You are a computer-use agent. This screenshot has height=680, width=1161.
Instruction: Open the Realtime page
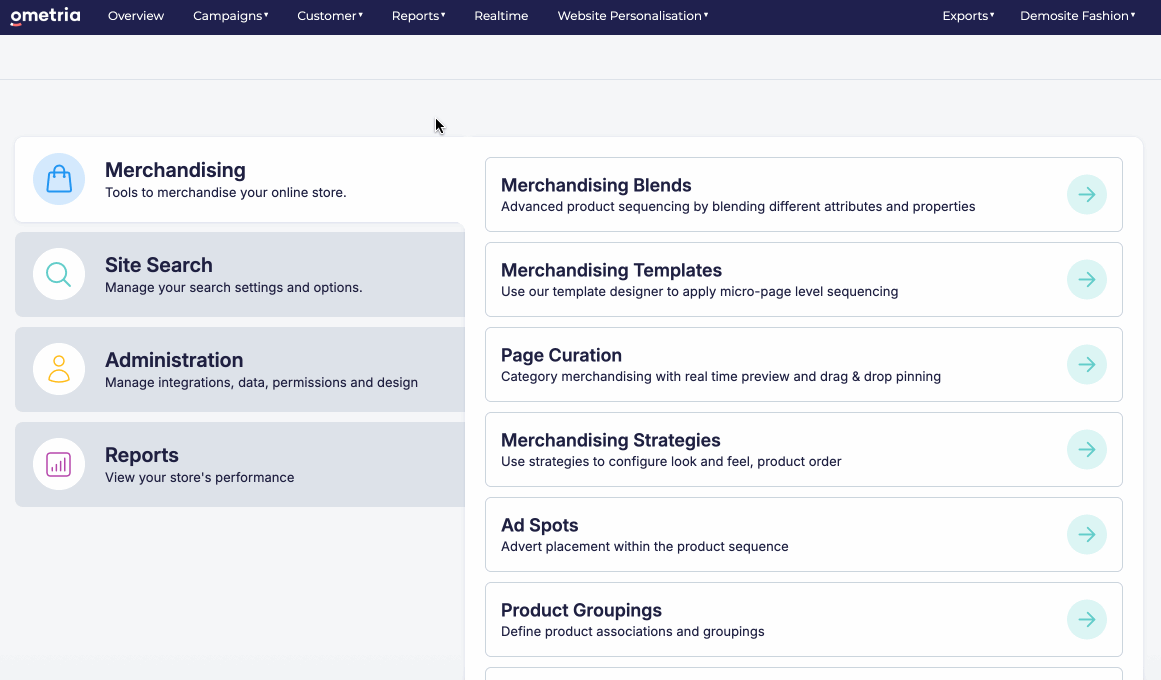501,16
